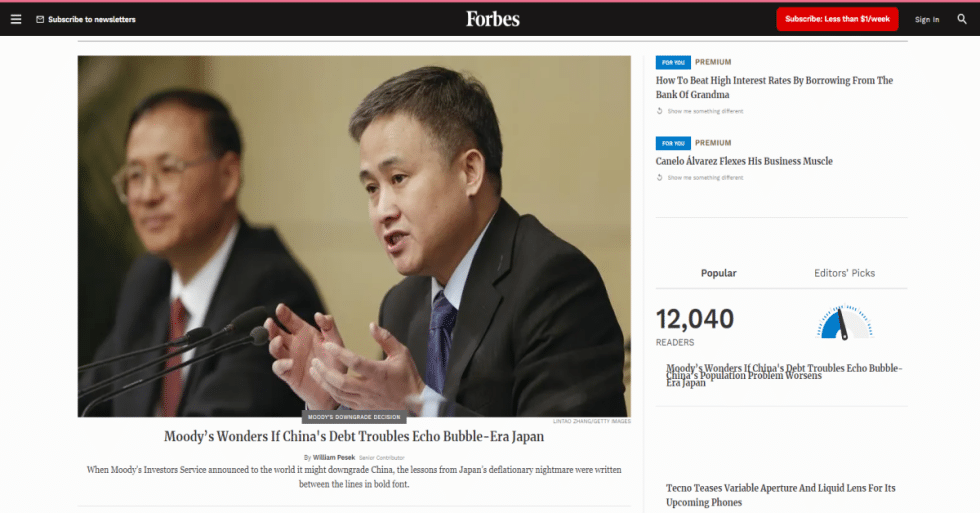This screenshot has height=513, width=980.
Task: Click the Sign In link
Action: (x=927, y=19)
